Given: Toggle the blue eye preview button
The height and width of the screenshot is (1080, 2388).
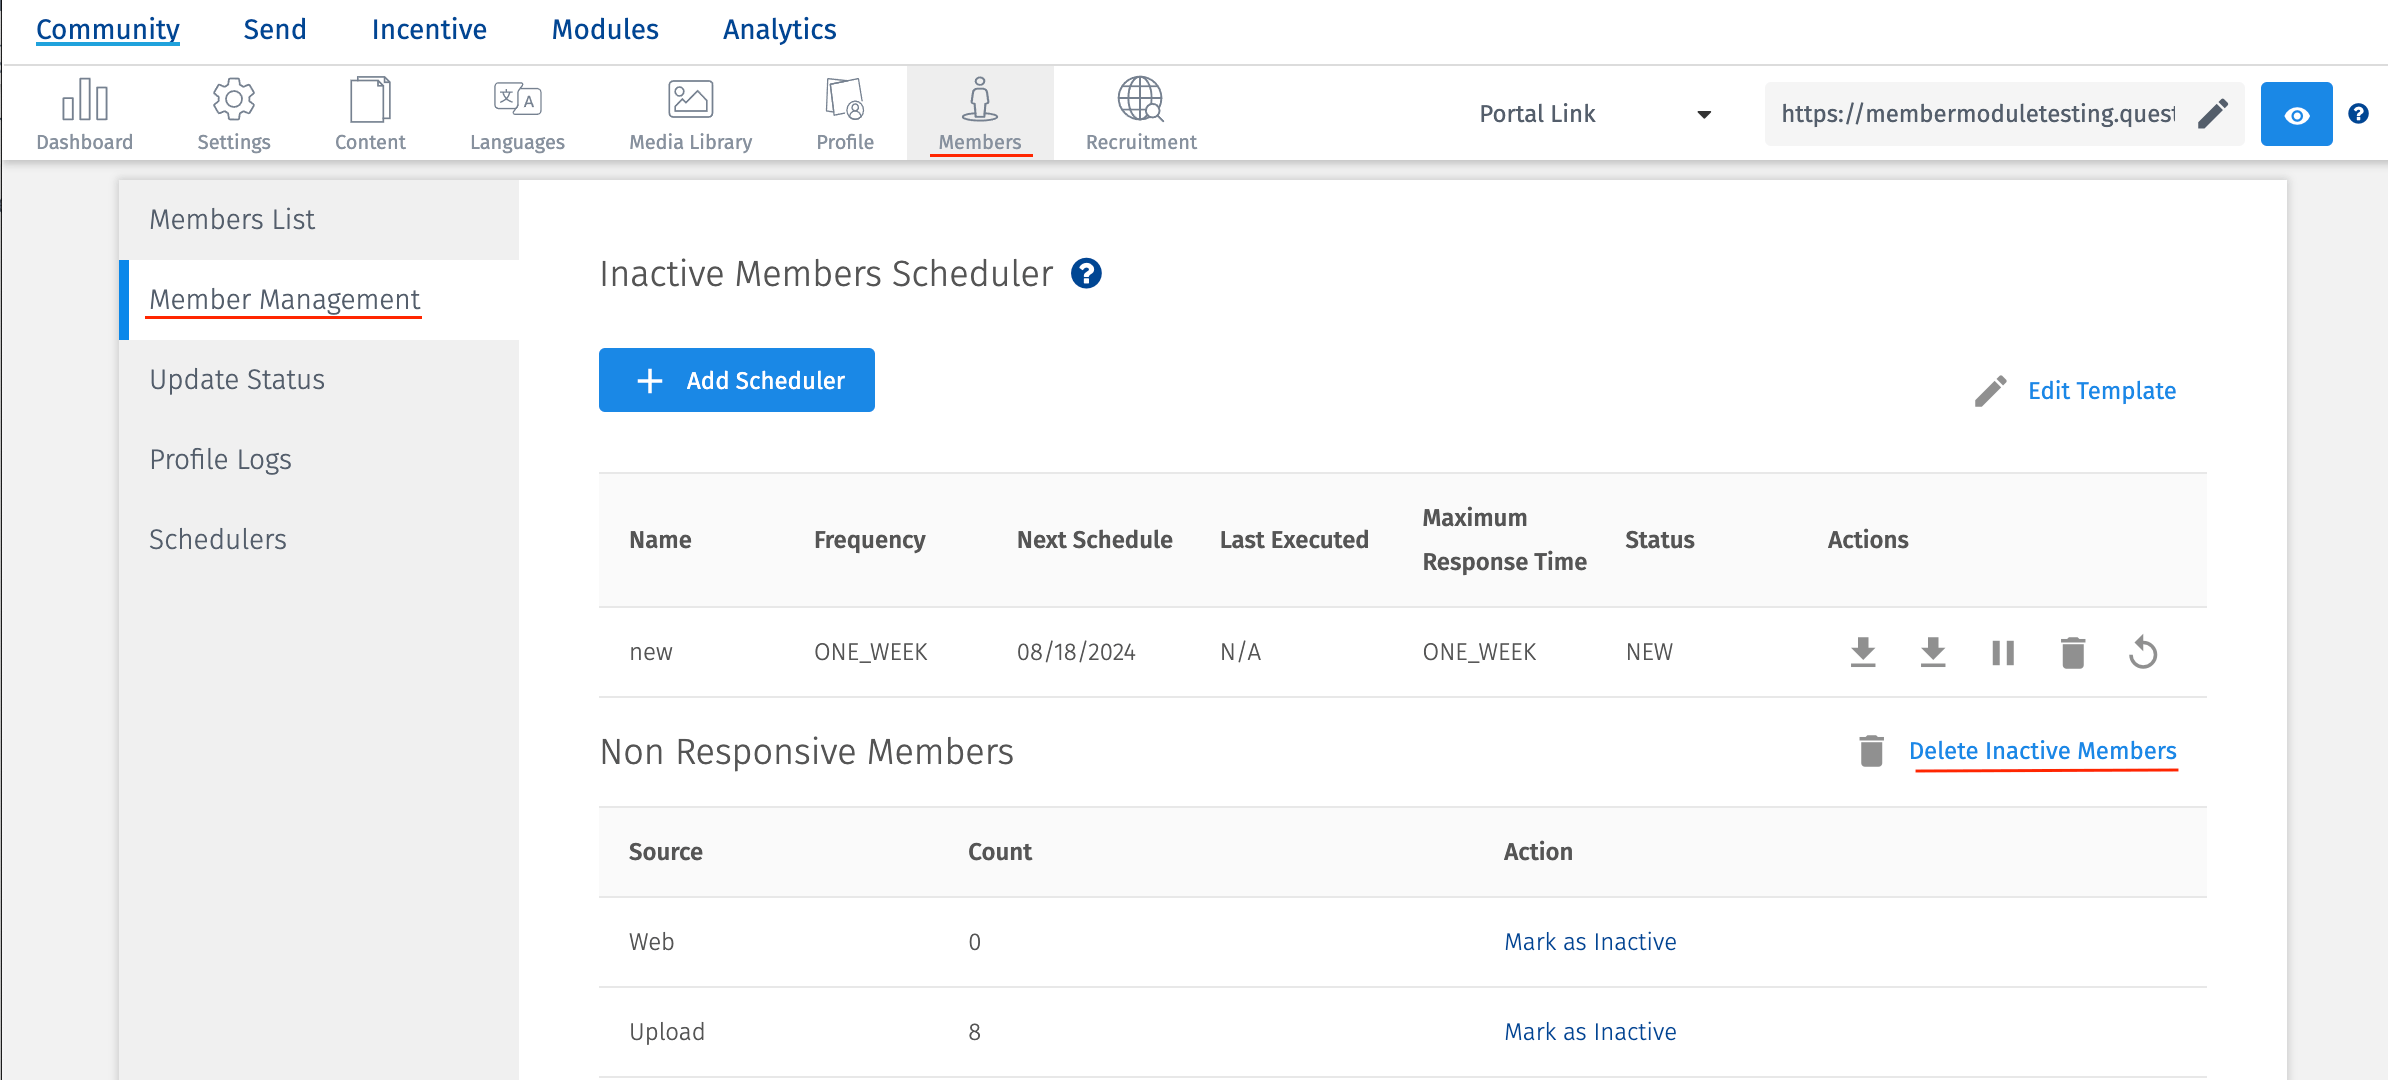Looking at the screenshot, I should (x=2297, y=115).
